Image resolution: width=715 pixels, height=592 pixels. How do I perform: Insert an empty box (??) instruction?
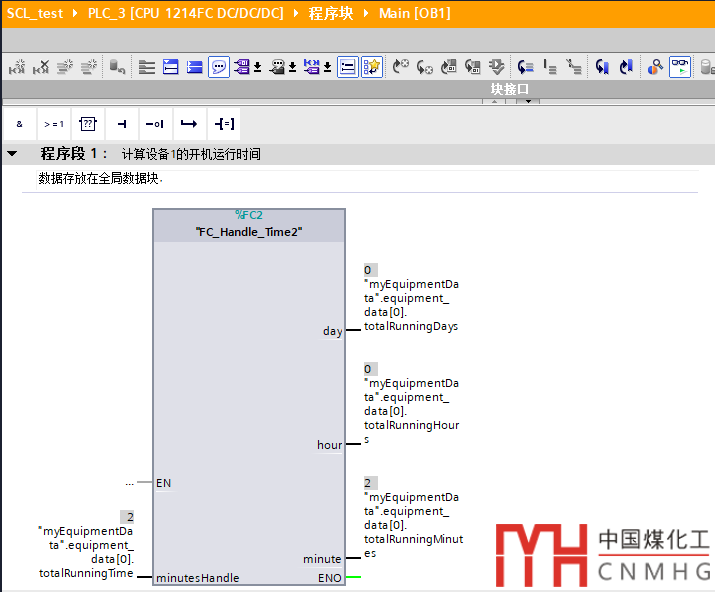tap(87, 124)
